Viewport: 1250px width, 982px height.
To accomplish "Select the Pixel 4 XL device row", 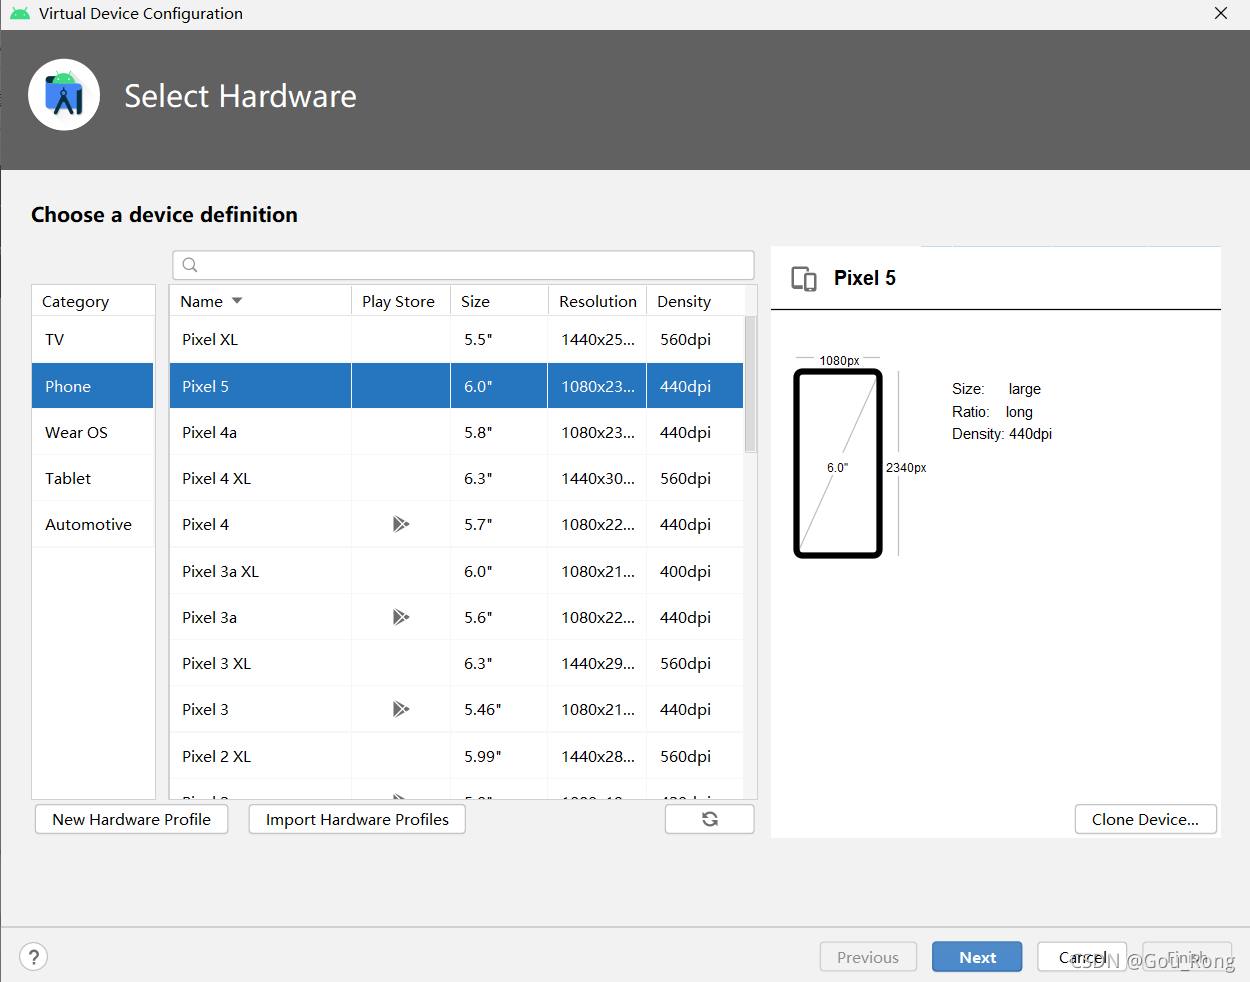I will (457, 478).
